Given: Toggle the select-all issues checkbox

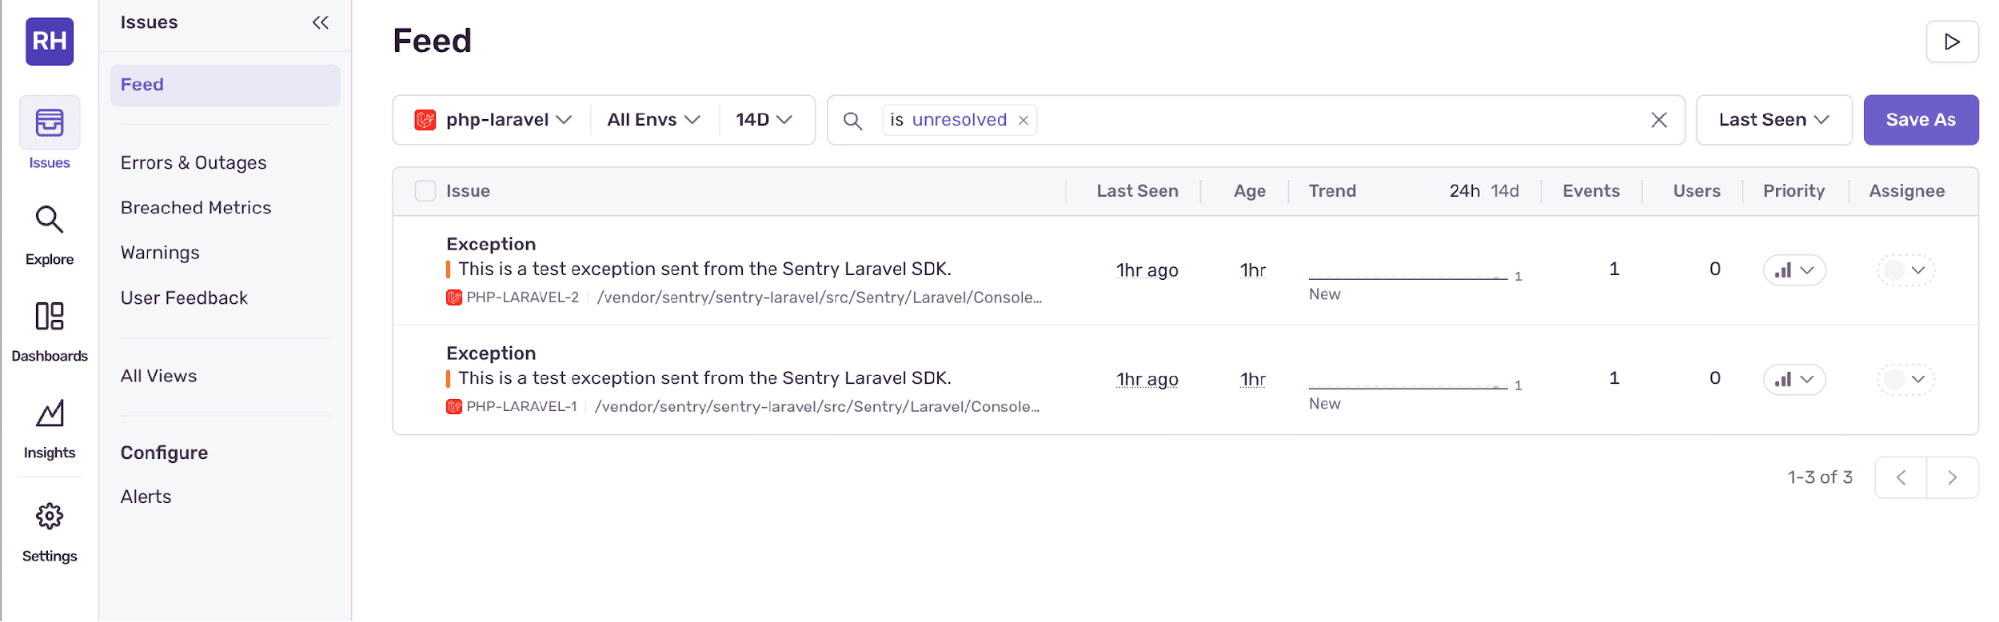Looking at the screenshot, I should coord(425,191).
